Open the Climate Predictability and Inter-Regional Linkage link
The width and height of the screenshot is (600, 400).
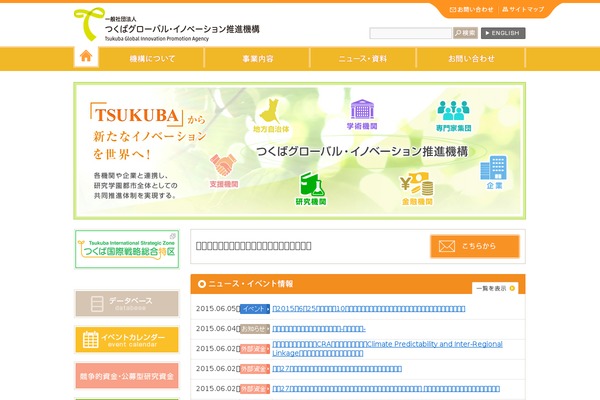[x=387, y=348]
